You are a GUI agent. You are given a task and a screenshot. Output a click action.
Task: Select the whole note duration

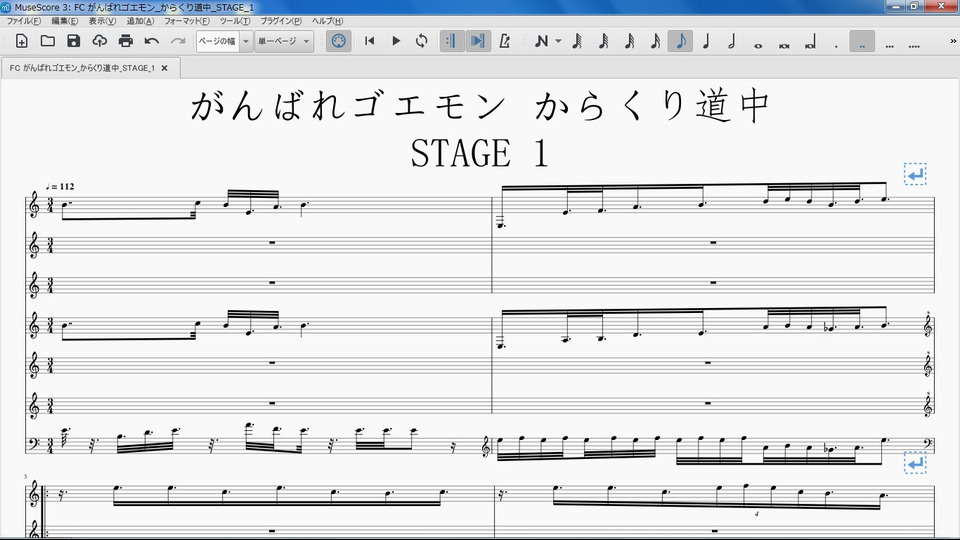click(x=758, y=44)
